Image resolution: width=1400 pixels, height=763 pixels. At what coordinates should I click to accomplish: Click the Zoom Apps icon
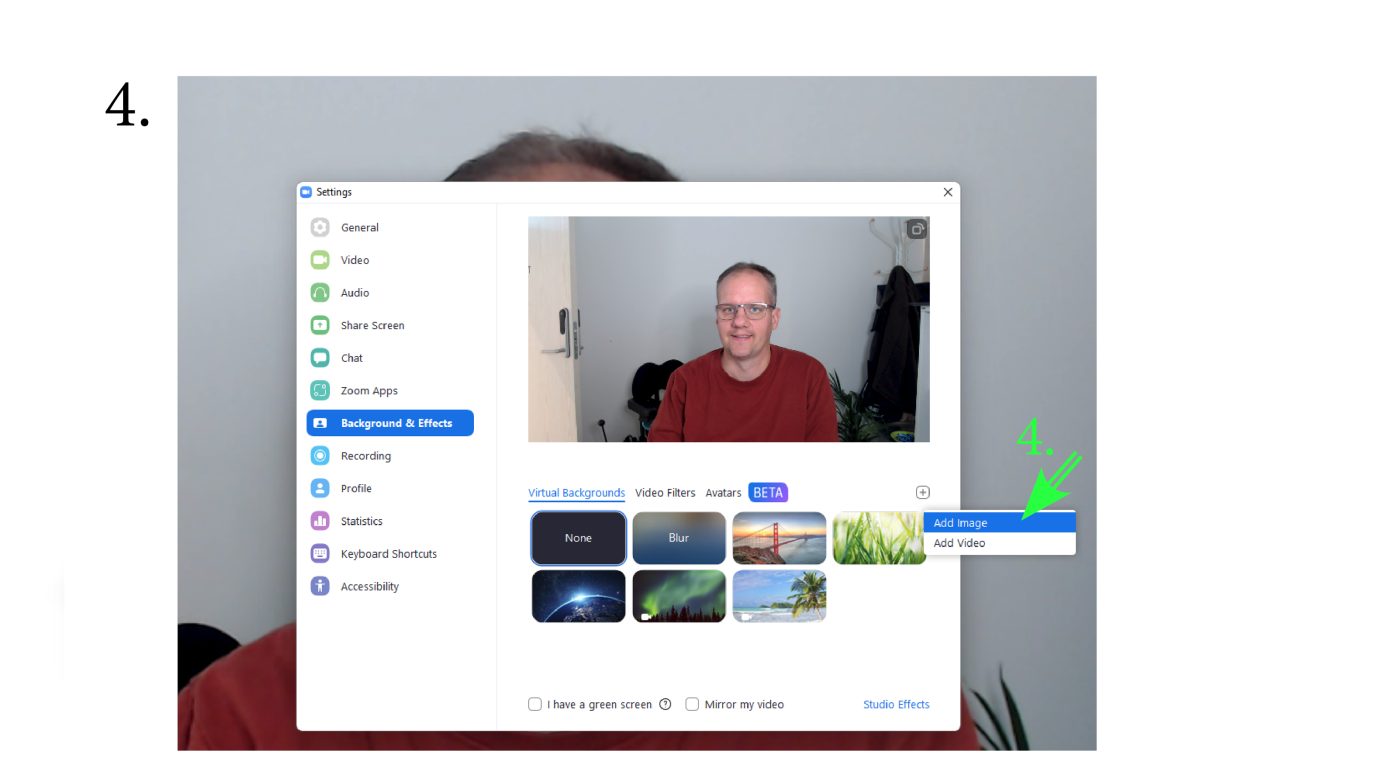click(x=320, y=391)
